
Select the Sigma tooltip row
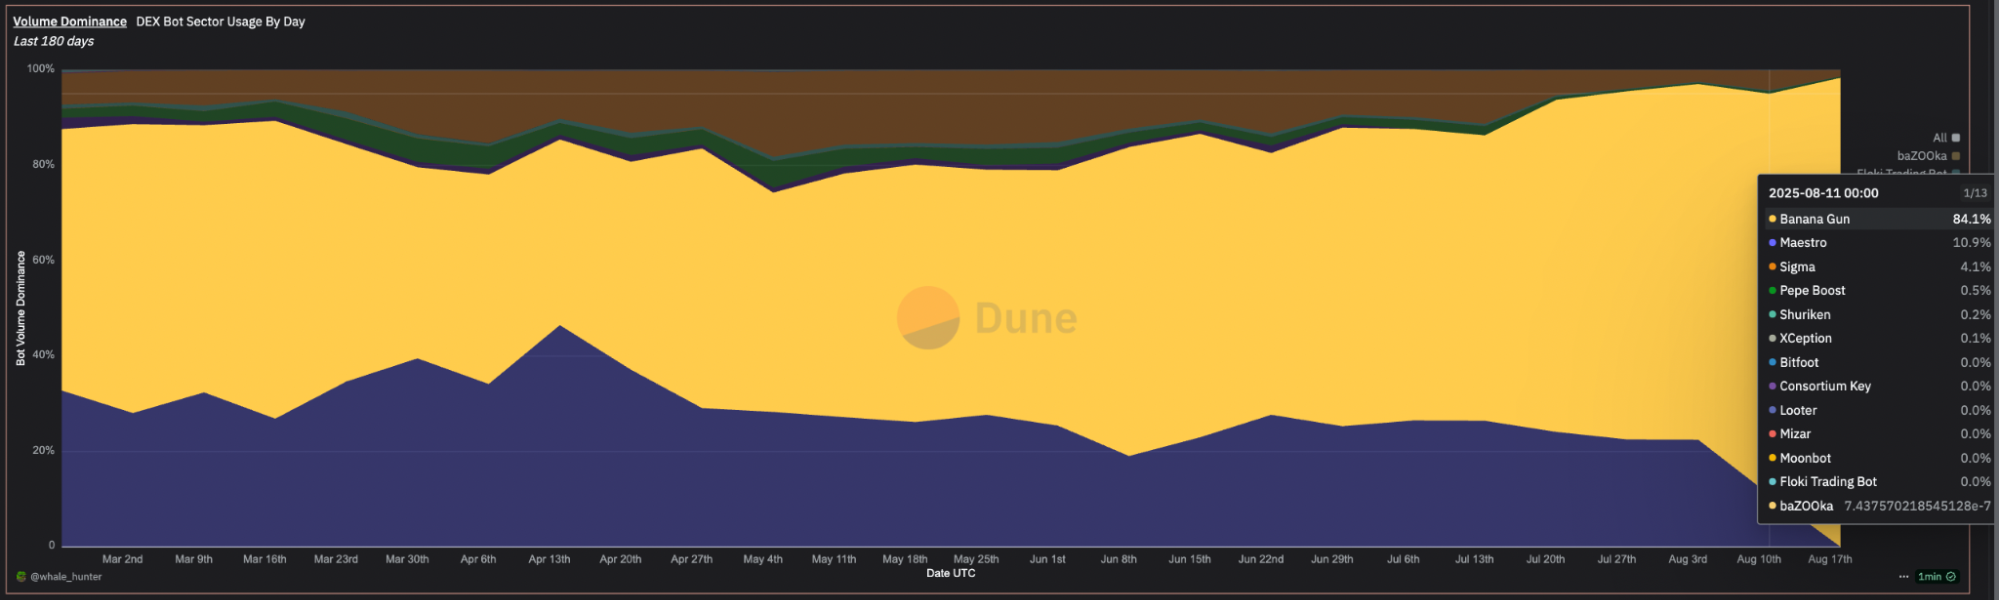pos(1878,267)
